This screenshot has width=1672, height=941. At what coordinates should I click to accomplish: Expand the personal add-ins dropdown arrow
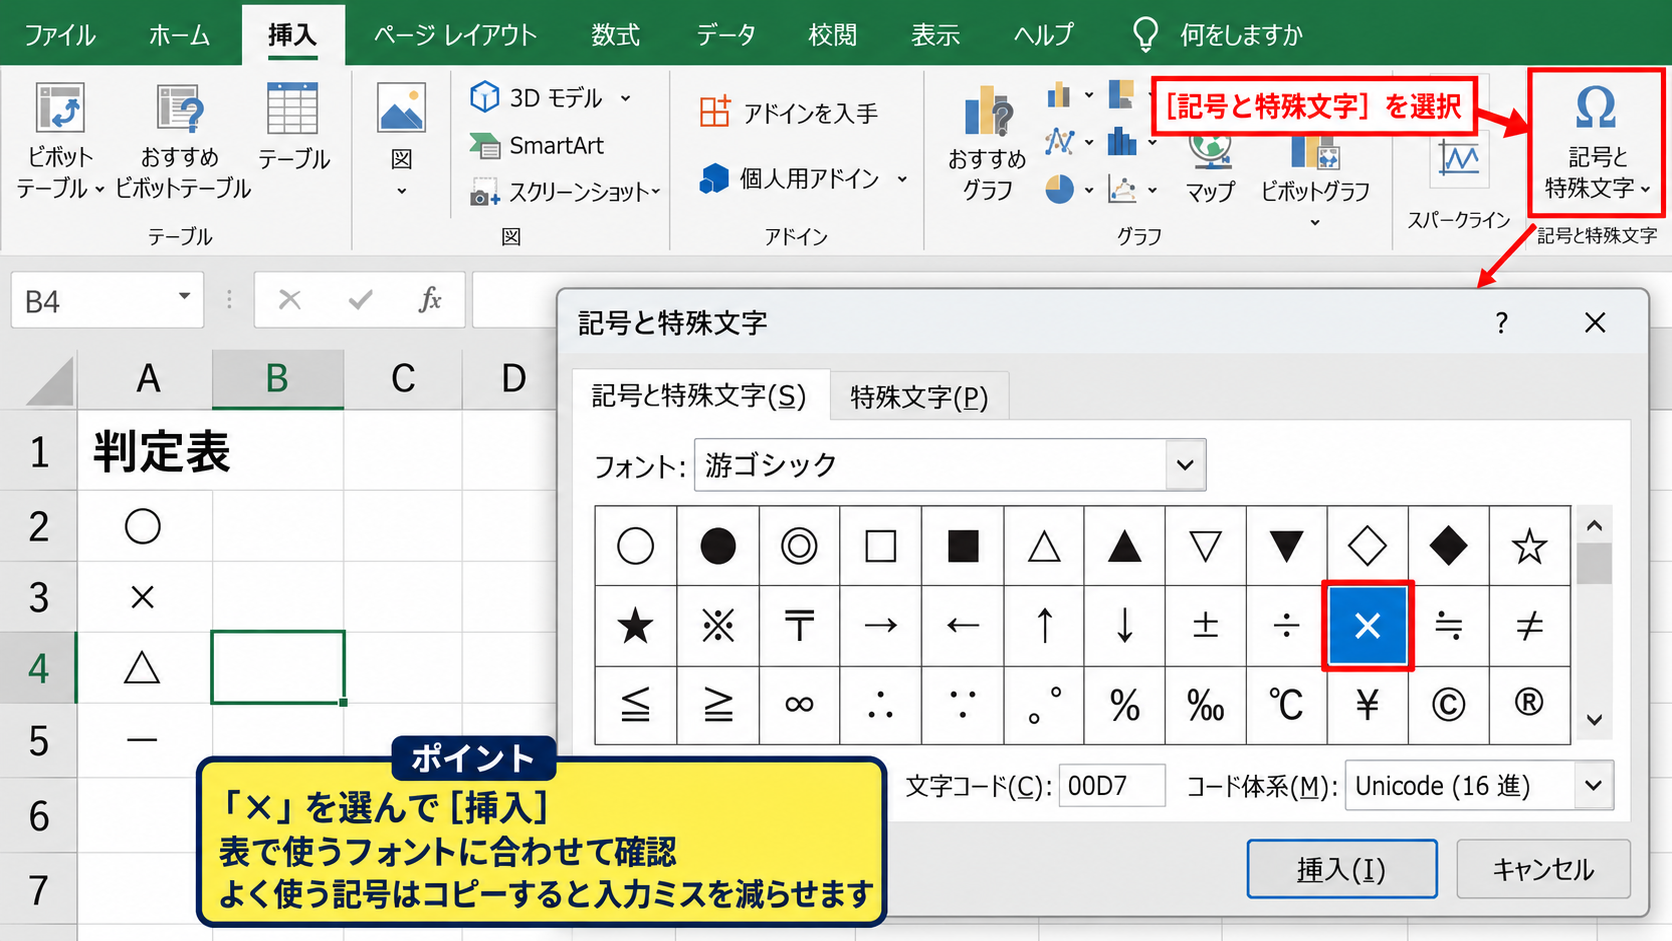click(902, 179)
